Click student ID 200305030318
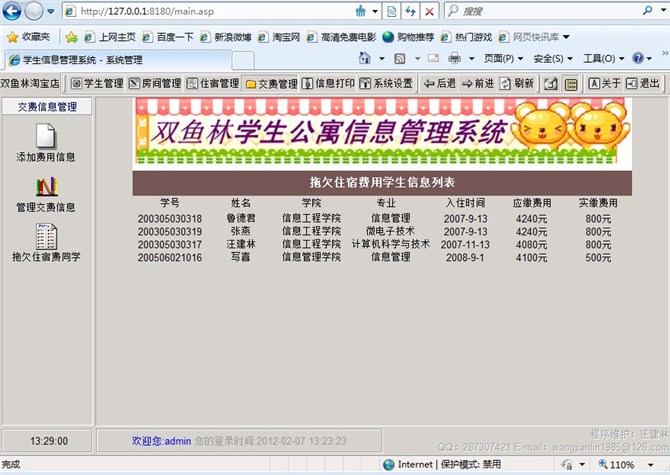Viewport: 670px width, 475px height. [x=170, y=219]
